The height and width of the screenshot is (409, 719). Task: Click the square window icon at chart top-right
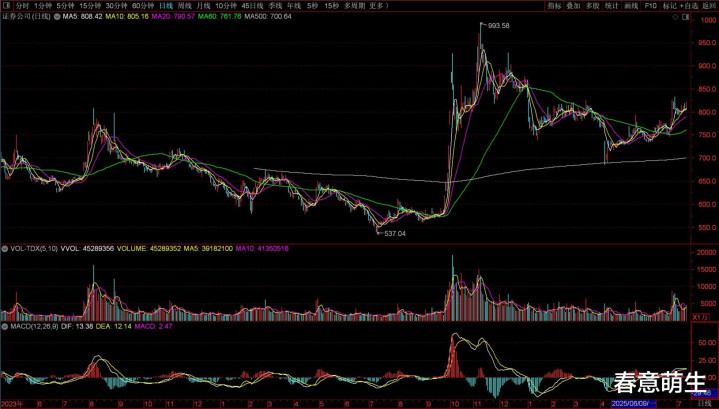point(685,17)
